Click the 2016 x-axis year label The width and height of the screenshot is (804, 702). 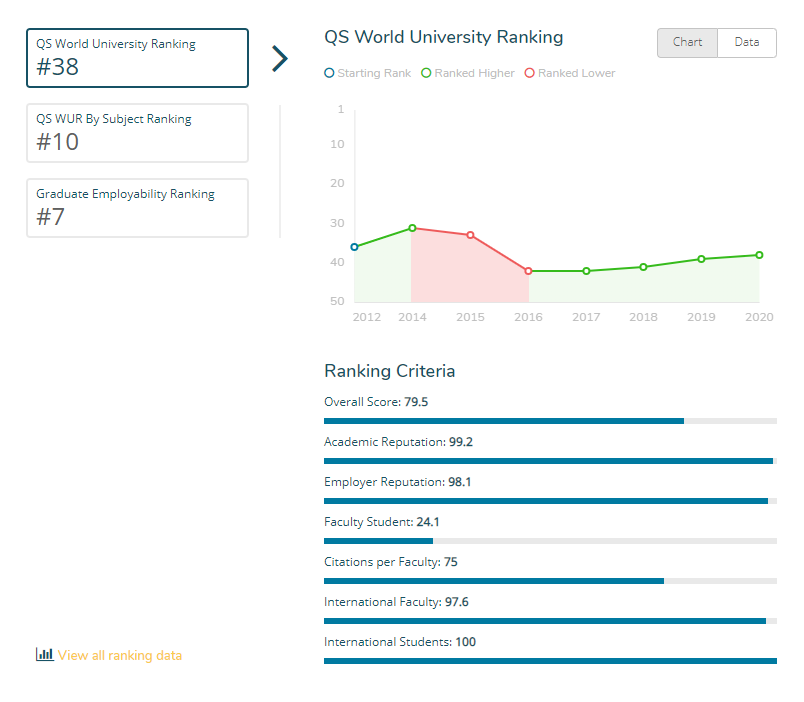pyautogui.click(x=529, y=317)
